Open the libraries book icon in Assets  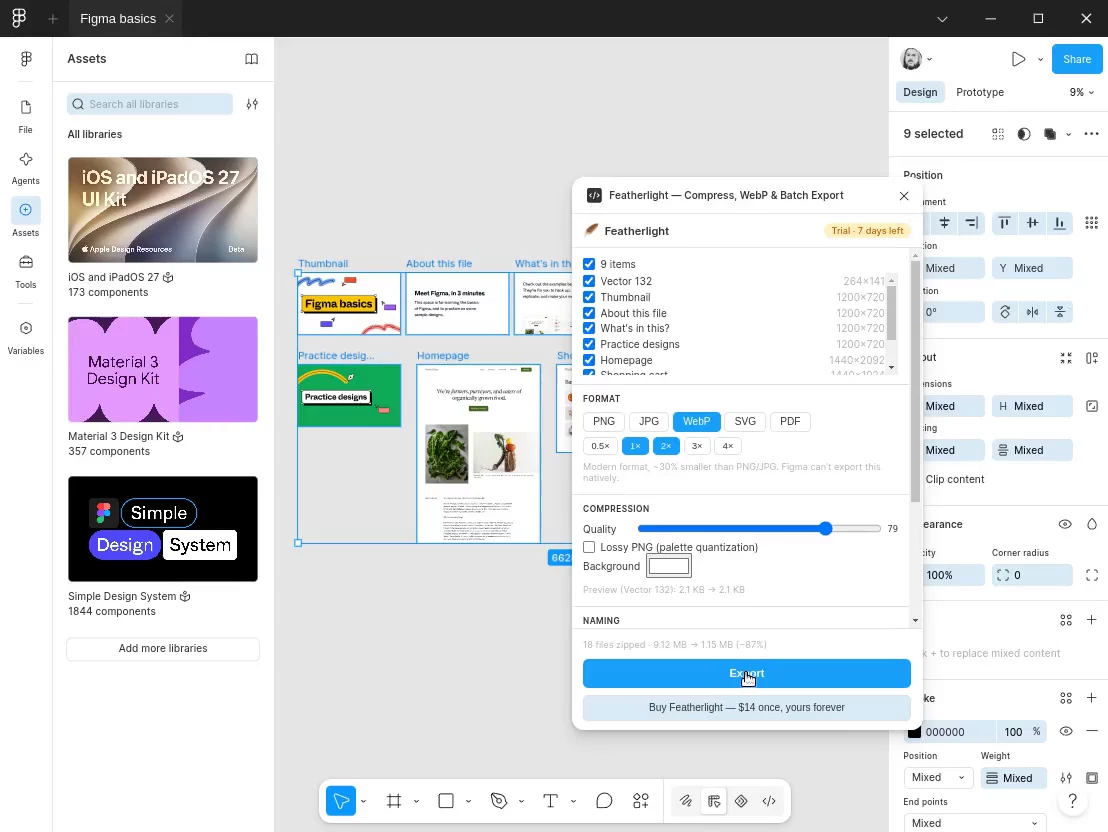[x=252, y=59]
